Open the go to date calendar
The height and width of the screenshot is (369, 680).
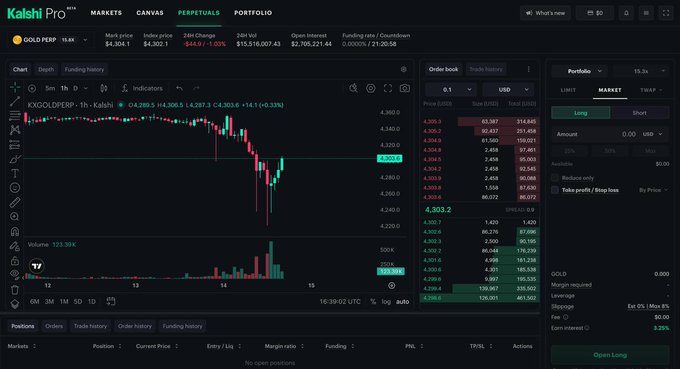(111, 301)
